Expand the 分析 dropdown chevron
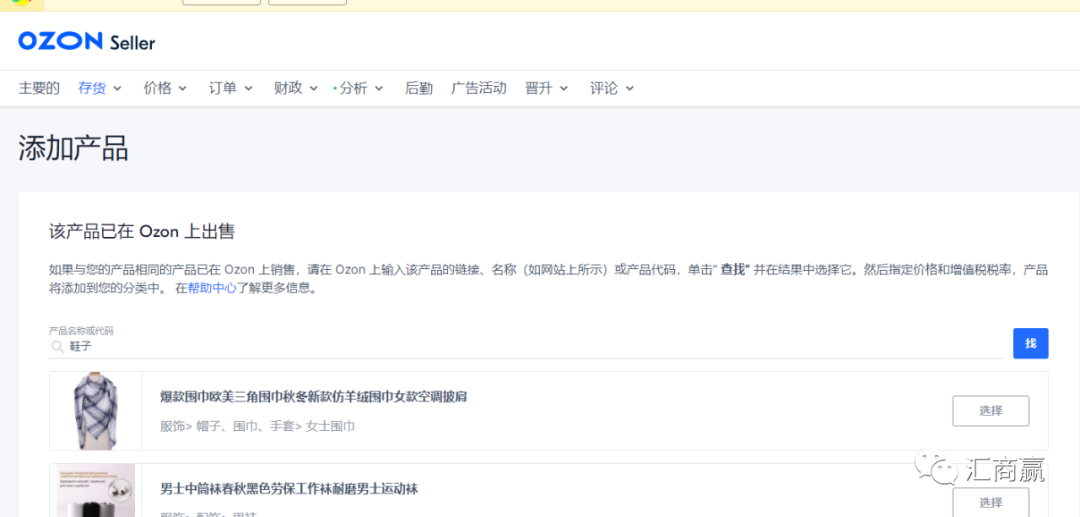 click(379, 88)
